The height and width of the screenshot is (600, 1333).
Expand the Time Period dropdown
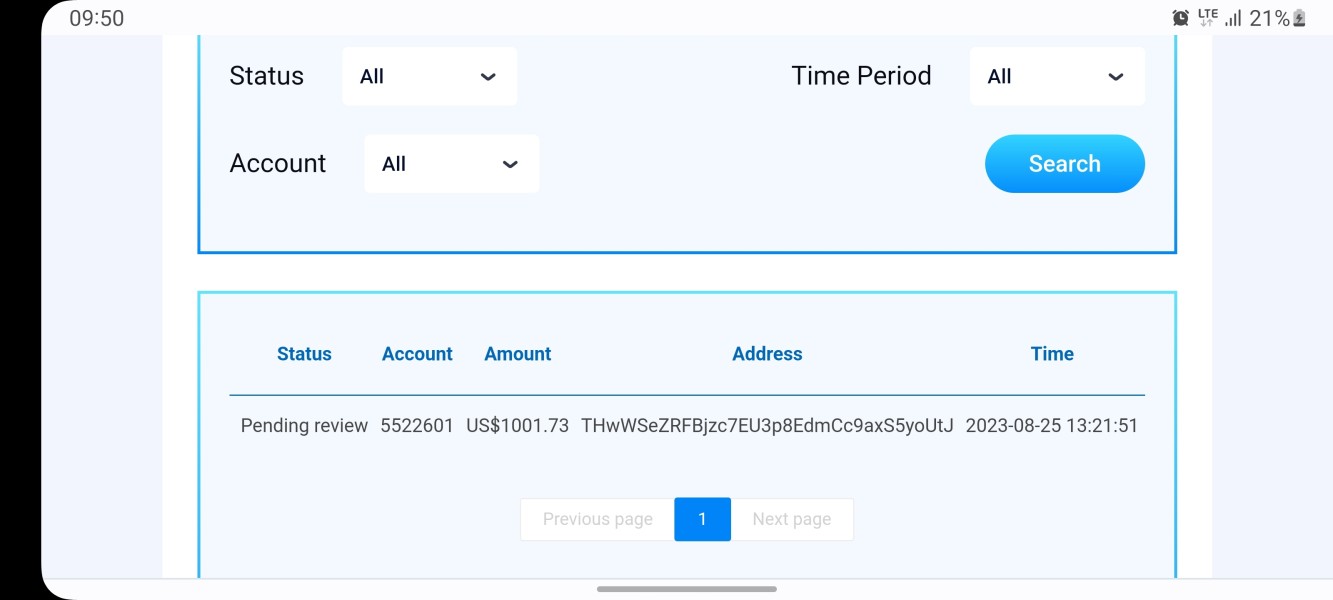(1056, 76)
